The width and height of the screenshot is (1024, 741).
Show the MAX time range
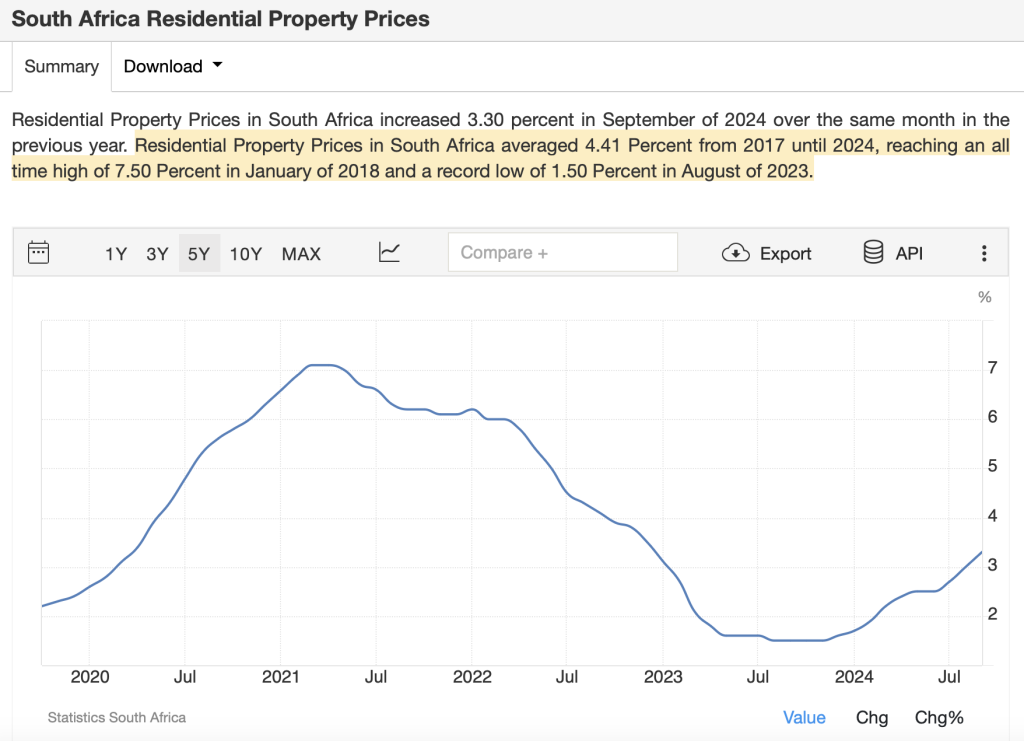301,254
